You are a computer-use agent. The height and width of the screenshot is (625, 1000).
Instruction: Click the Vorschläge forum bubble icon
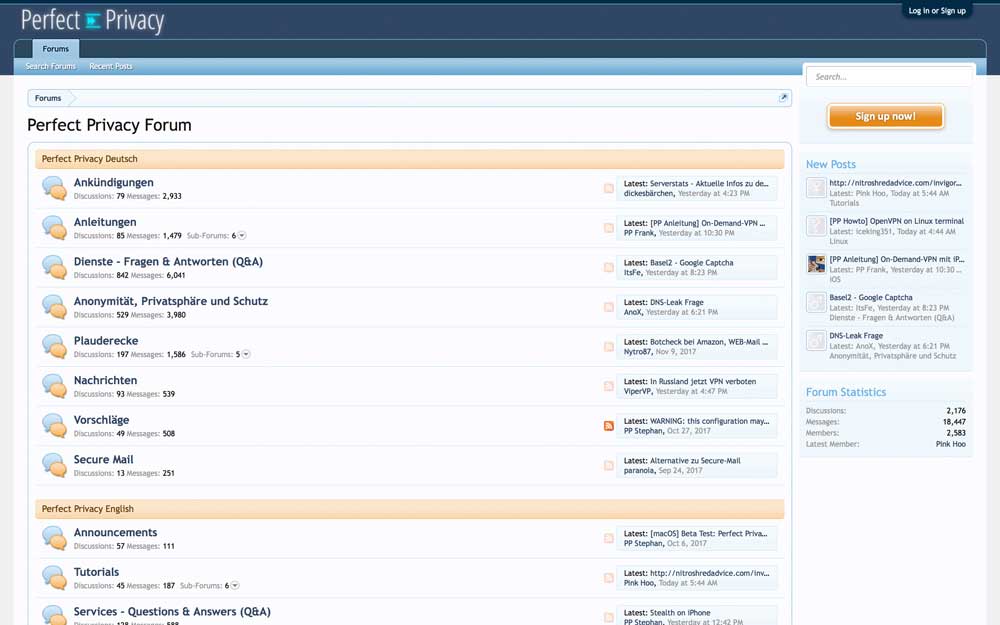click(x=54, y=425)
